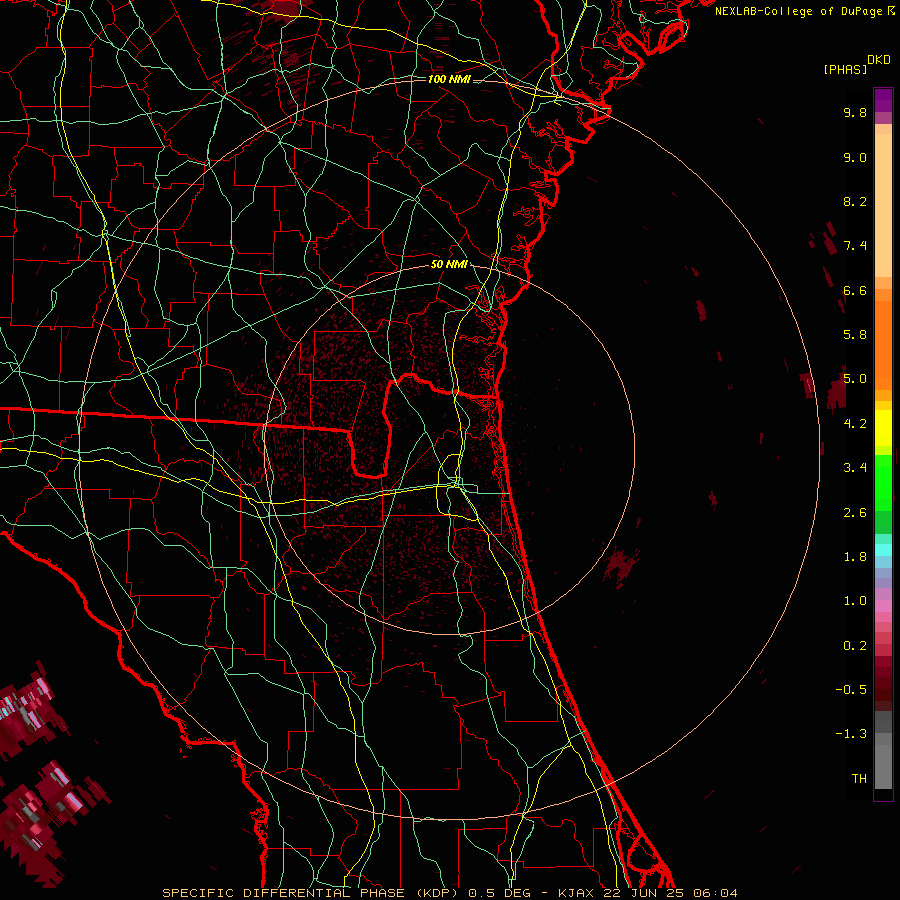Pick the pink segment of the color bar
900x900 pixels.
(883, 606)
